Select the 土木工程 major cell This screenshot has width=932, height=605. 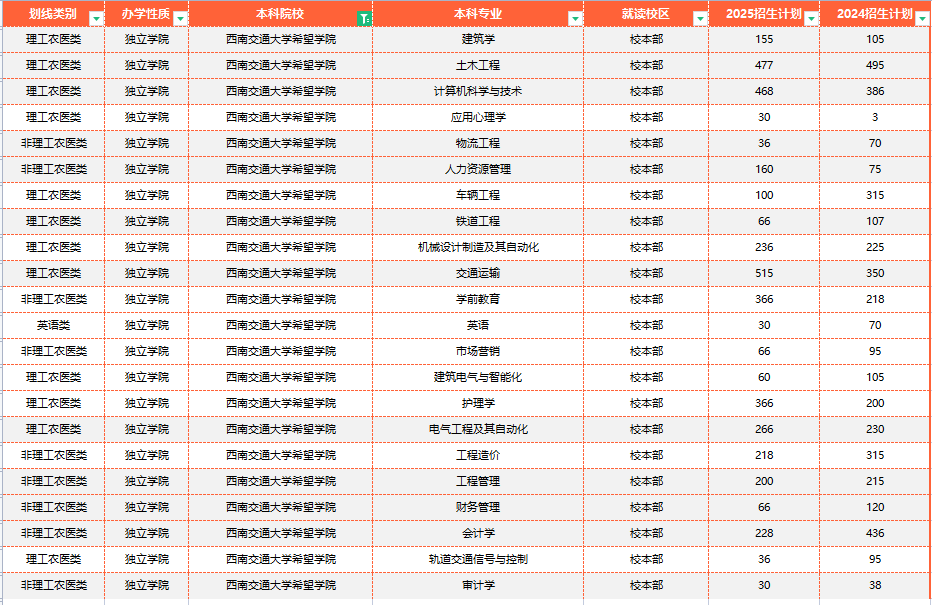pos(478,65)
